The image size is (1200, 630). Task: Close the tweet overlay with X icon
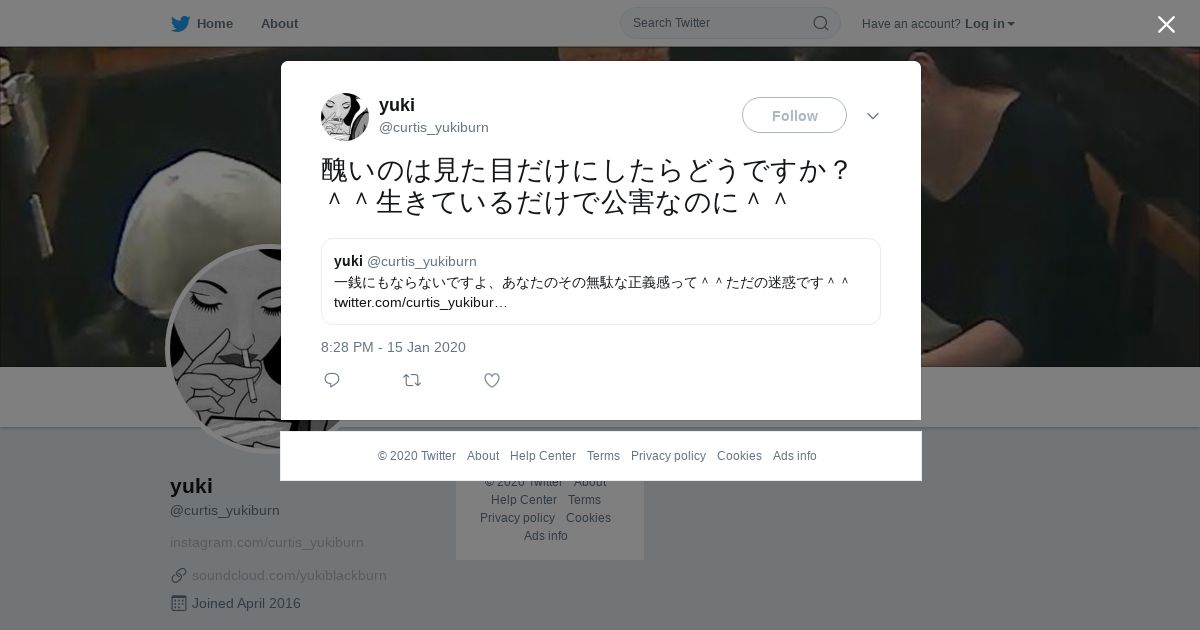[x=1166, y=24]
